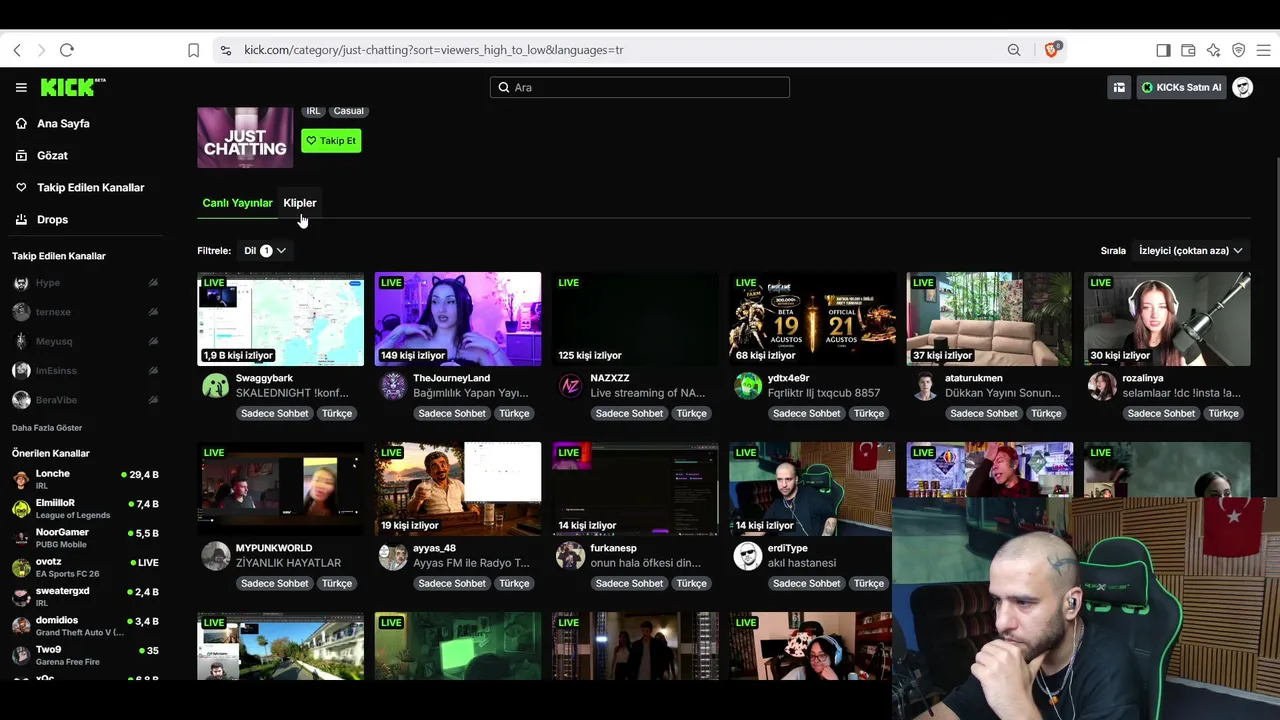Go back using the browser back arrow
The width and height of the screenshot is (1280, 720).
tap(17, 50)
